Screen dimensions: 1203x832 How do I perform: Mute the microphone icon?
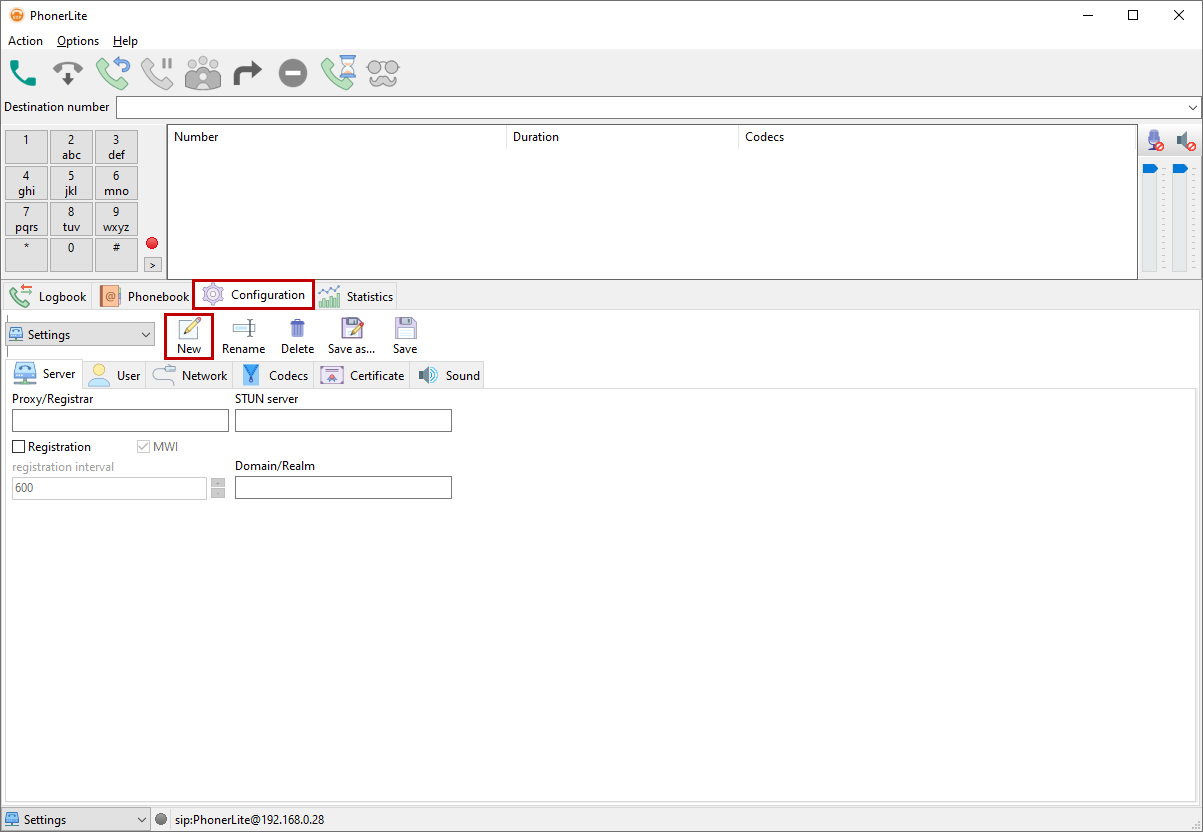[1155, 141]
